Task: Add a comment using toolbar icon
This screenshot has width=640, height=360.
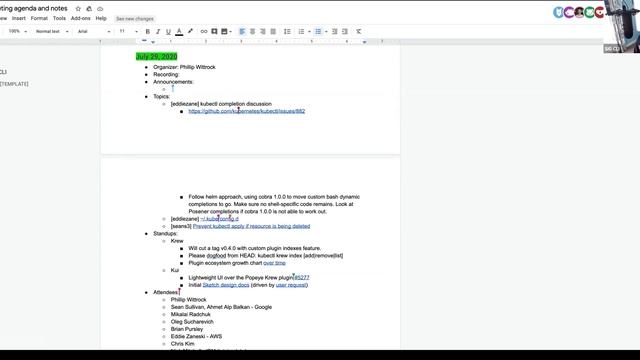Action: tap(214, 31)
